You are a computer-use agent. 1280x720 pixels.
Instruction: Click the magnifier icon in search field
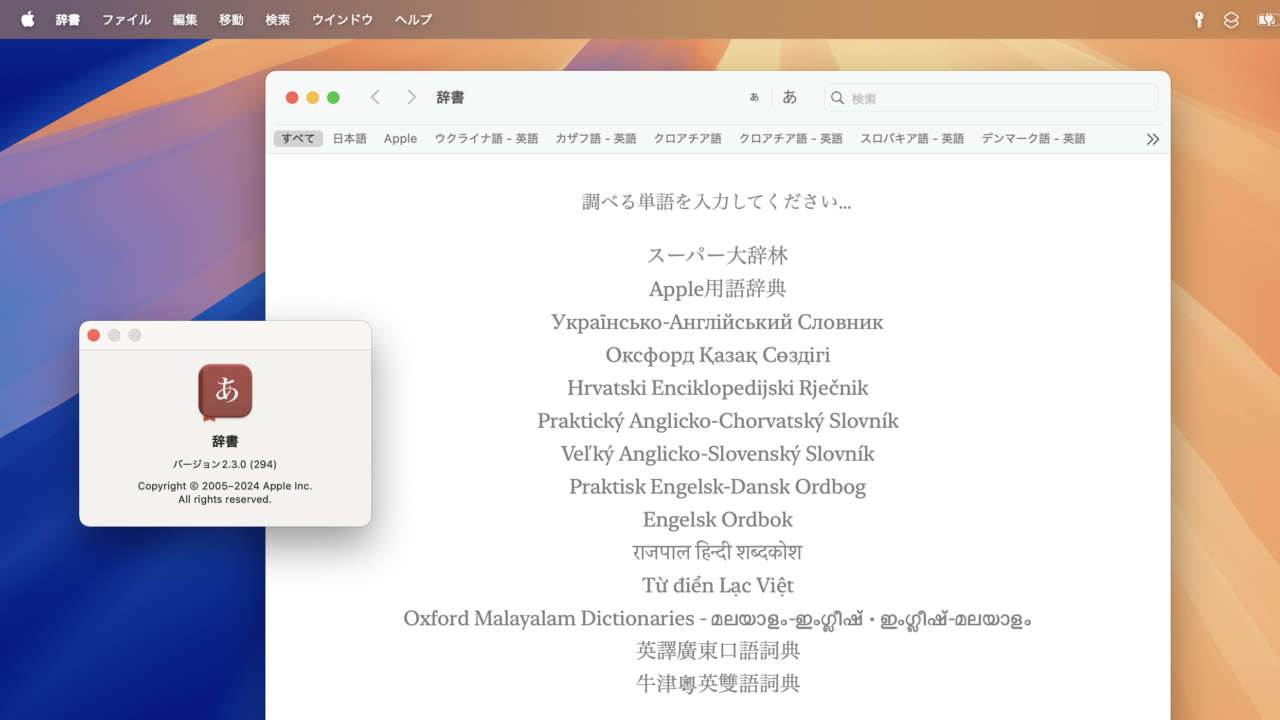(x=838, y=98)
